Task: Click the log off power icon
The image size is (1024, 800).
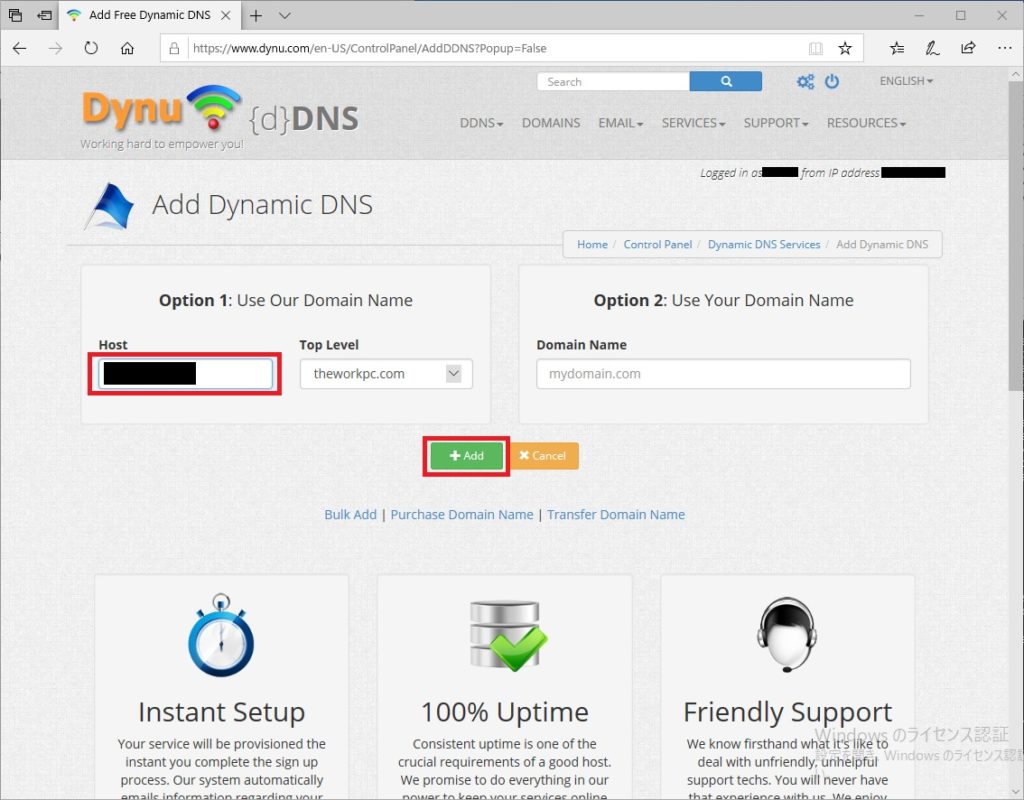Action: (x=831, y=82)
